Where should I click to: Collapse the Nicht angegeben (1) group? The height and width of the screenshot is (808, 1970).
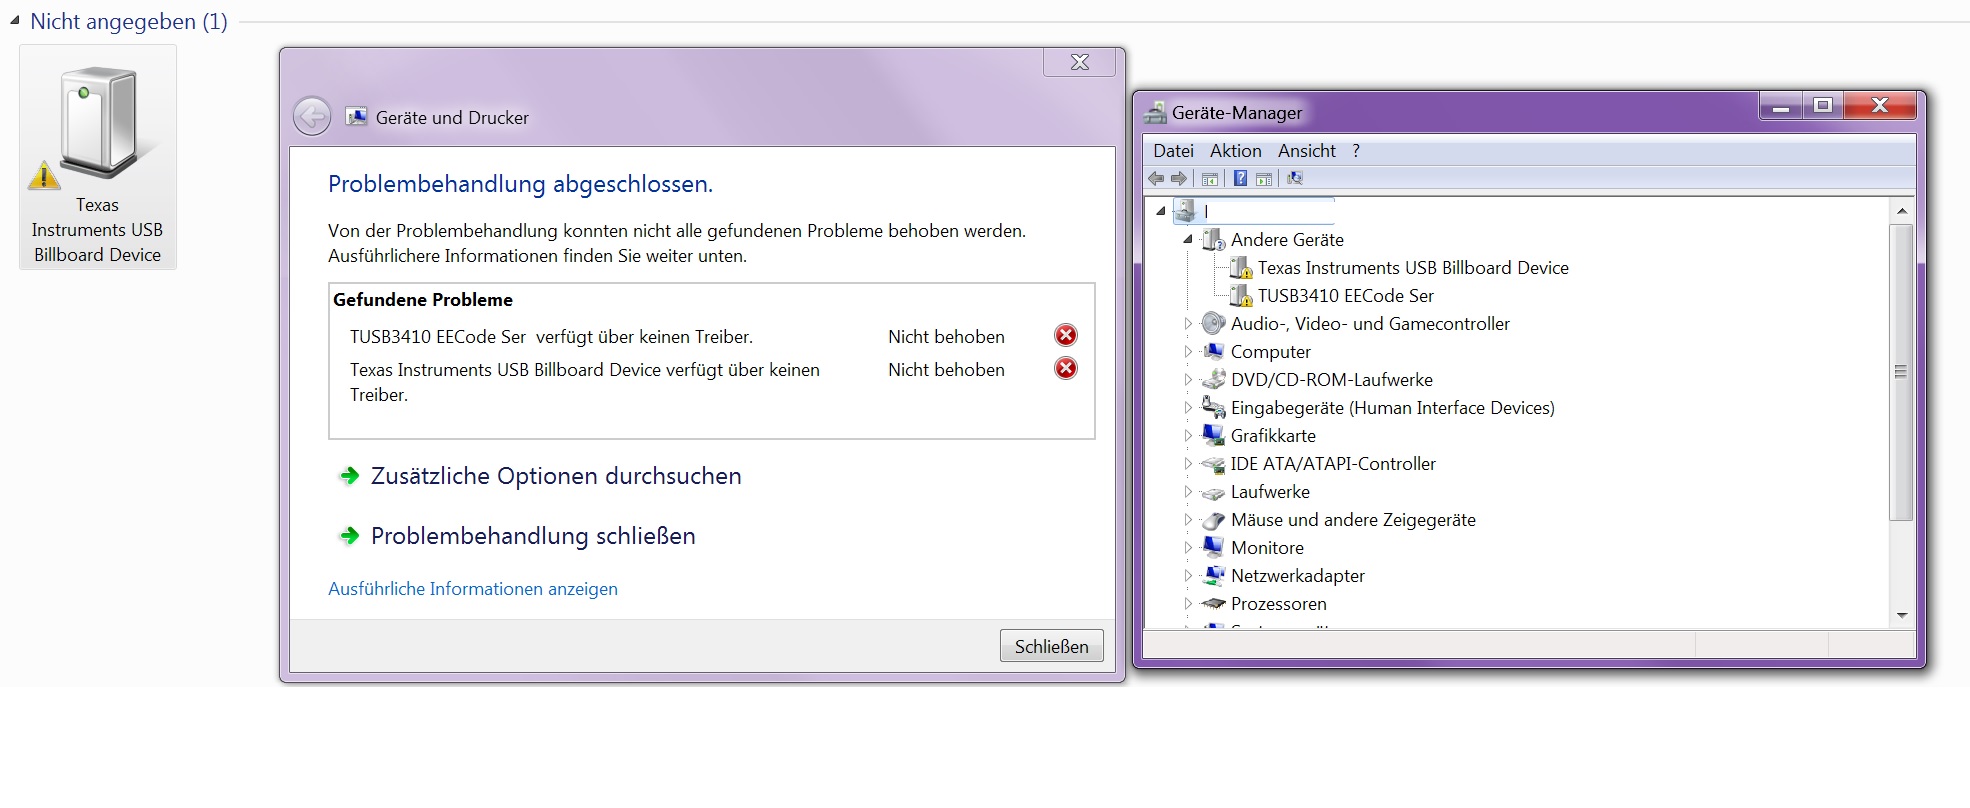(x=15, y=20)
